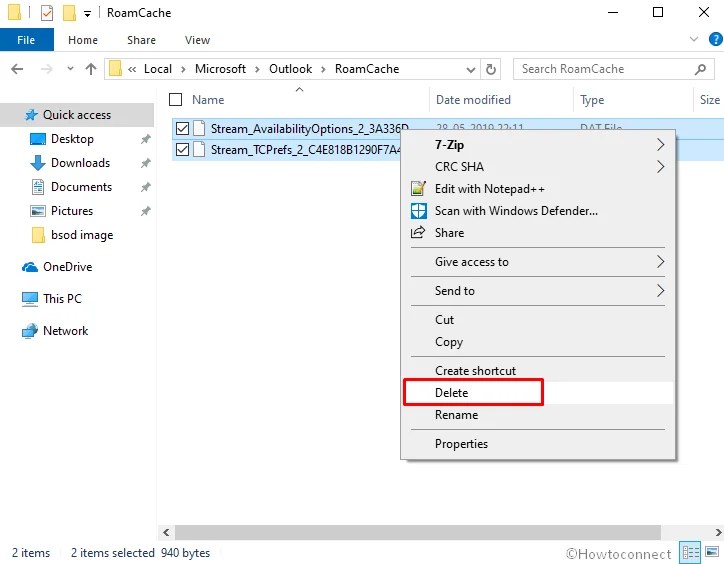Click Outlook in the address breadcrumb
This screenshot has width=724, height=564.
click(290, 69)
